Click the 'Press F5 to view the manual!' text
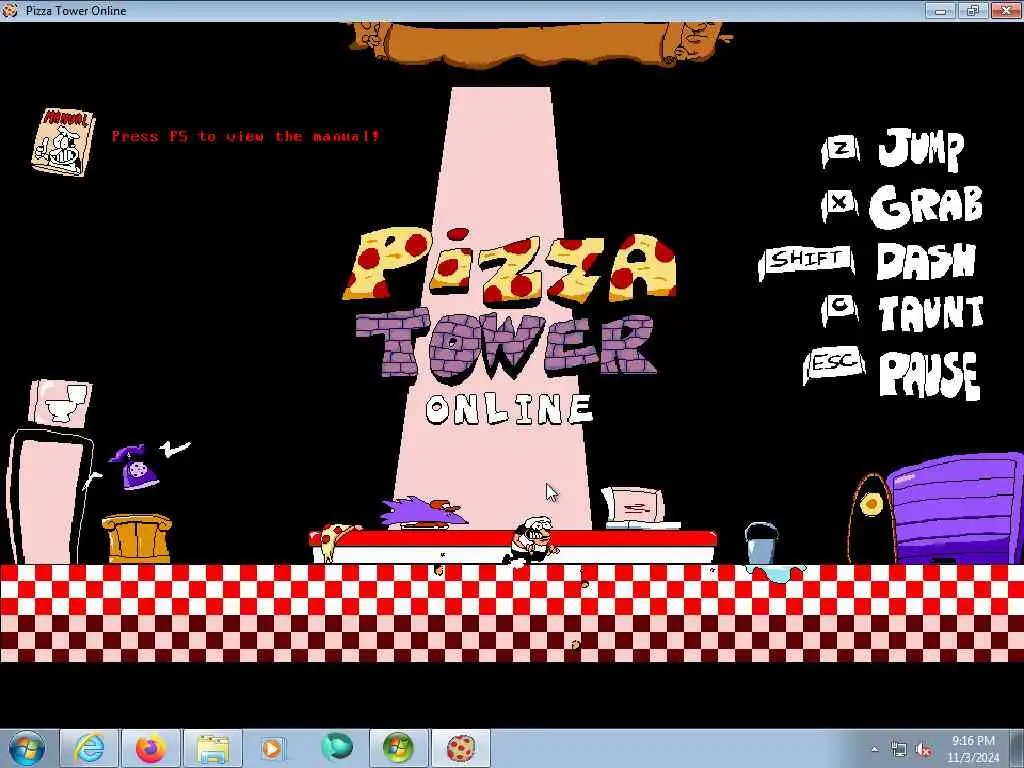 (245, 136)
